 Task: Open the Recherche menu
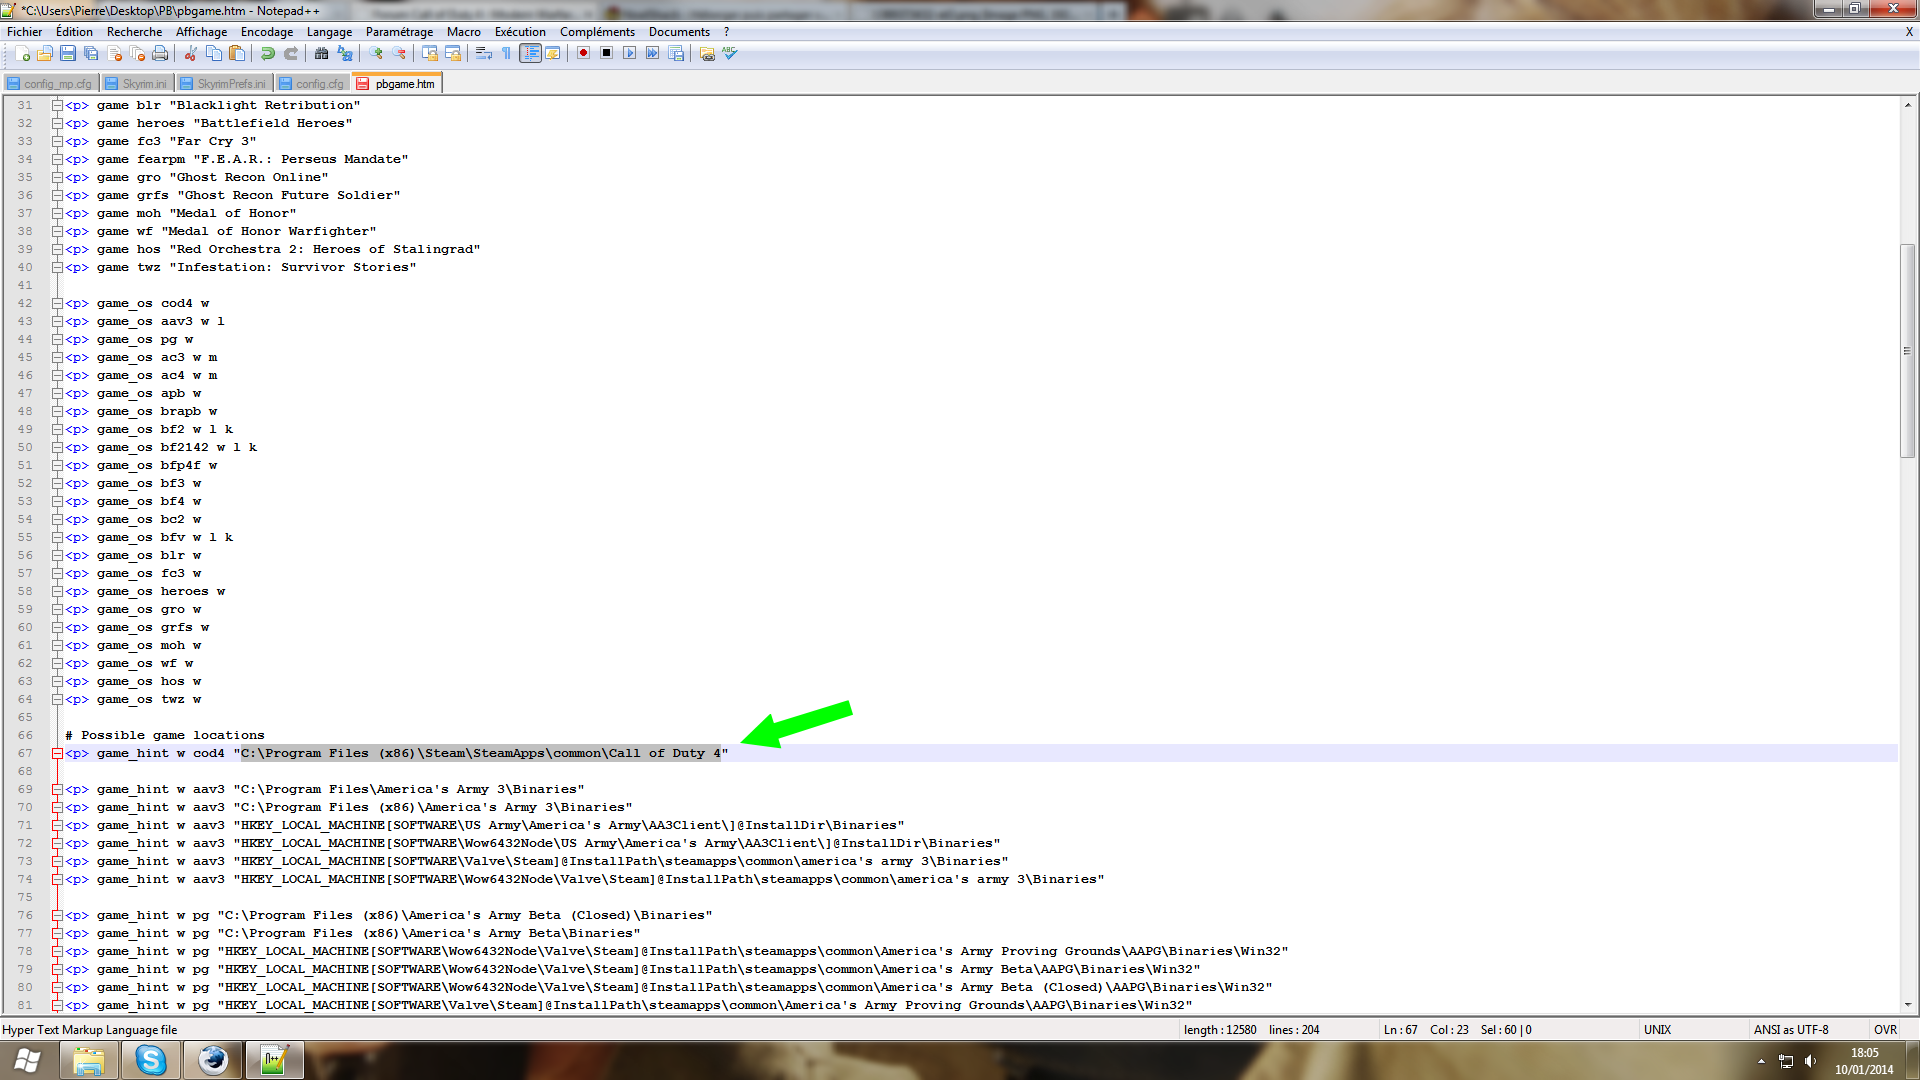[x=134, y=32]
